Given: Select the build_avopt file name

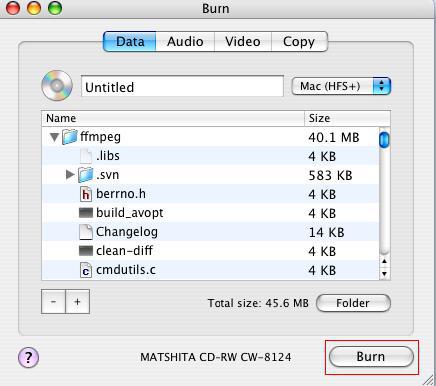Looking at the screenshot, I should coord(130,213).
